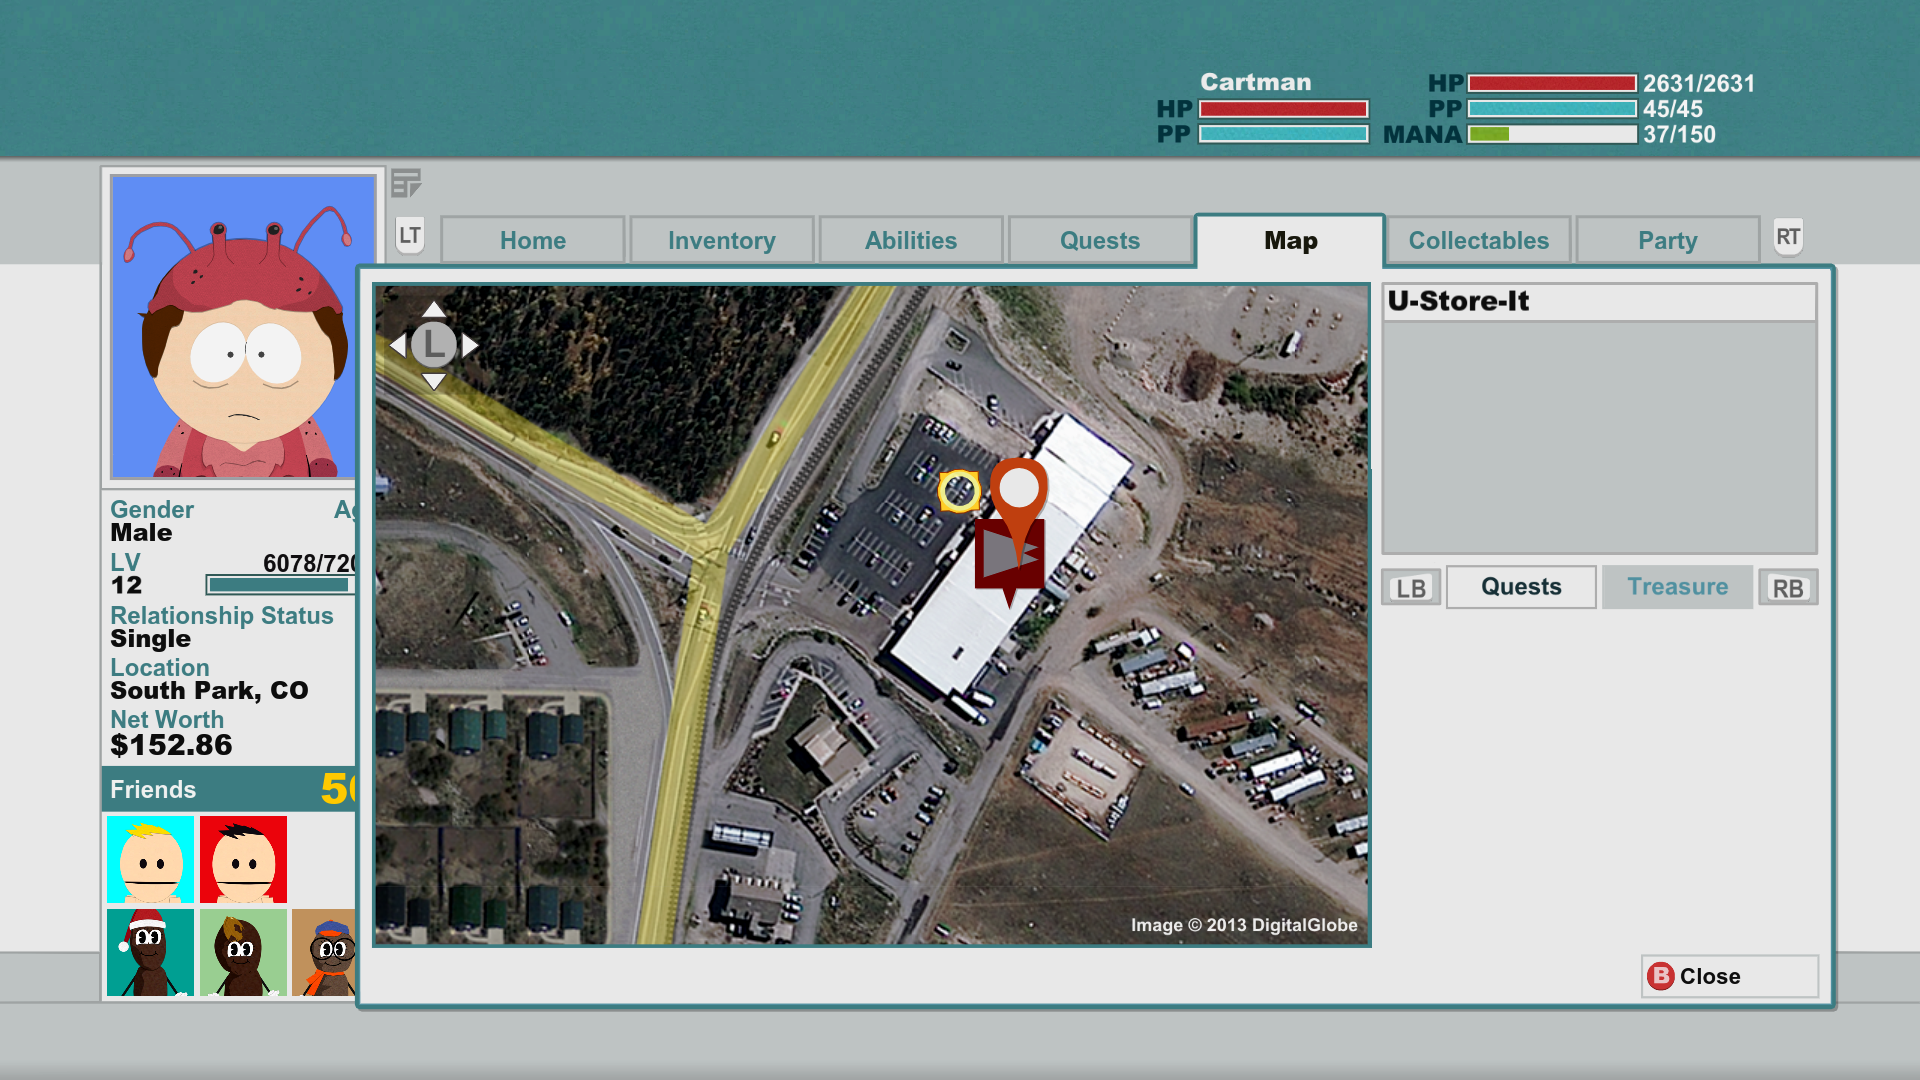Click the player's PP bar 45/45
1920x1080 pixels.
point(1552,109)
